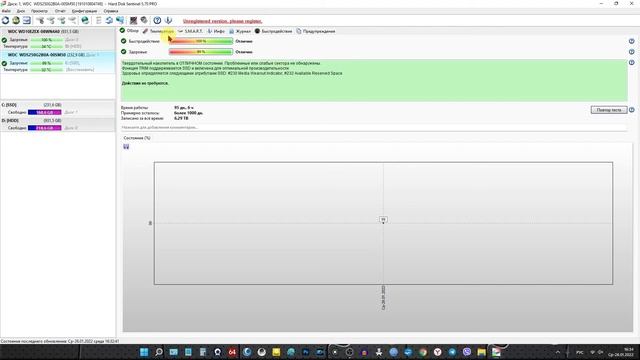Open the Справка menu
The width and height of the screenshot is (640, 360).
[111, 11]
